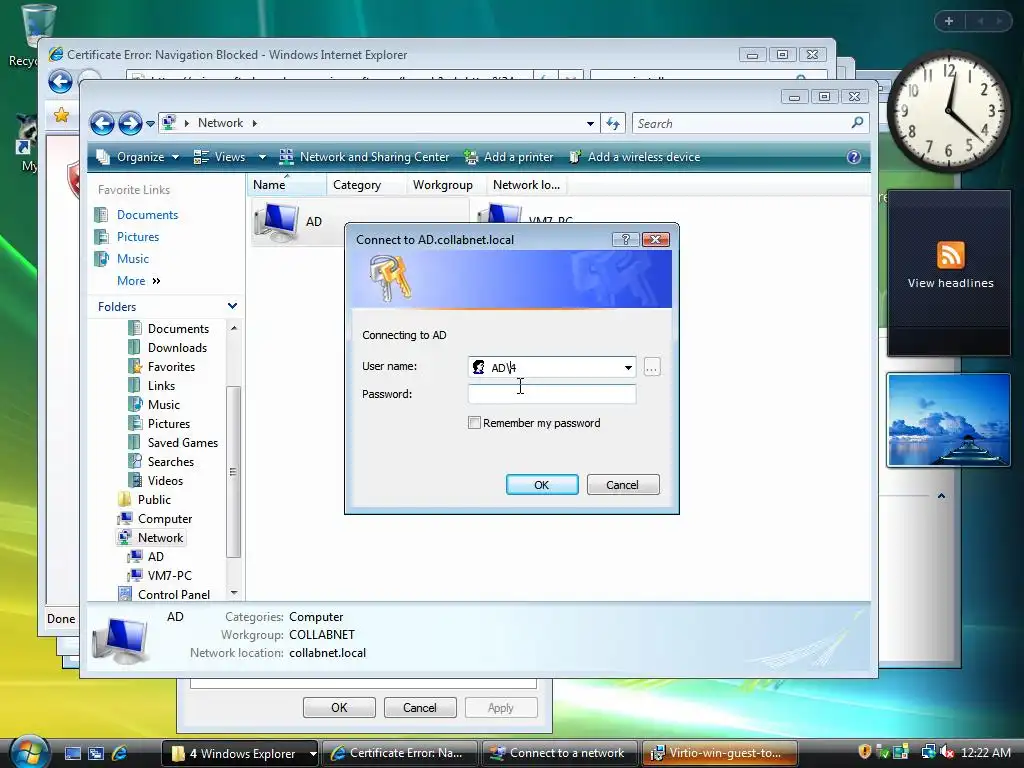1024x768 pixels.
Task: Open Music in Favorite Links
Action: tap(133, 259)
